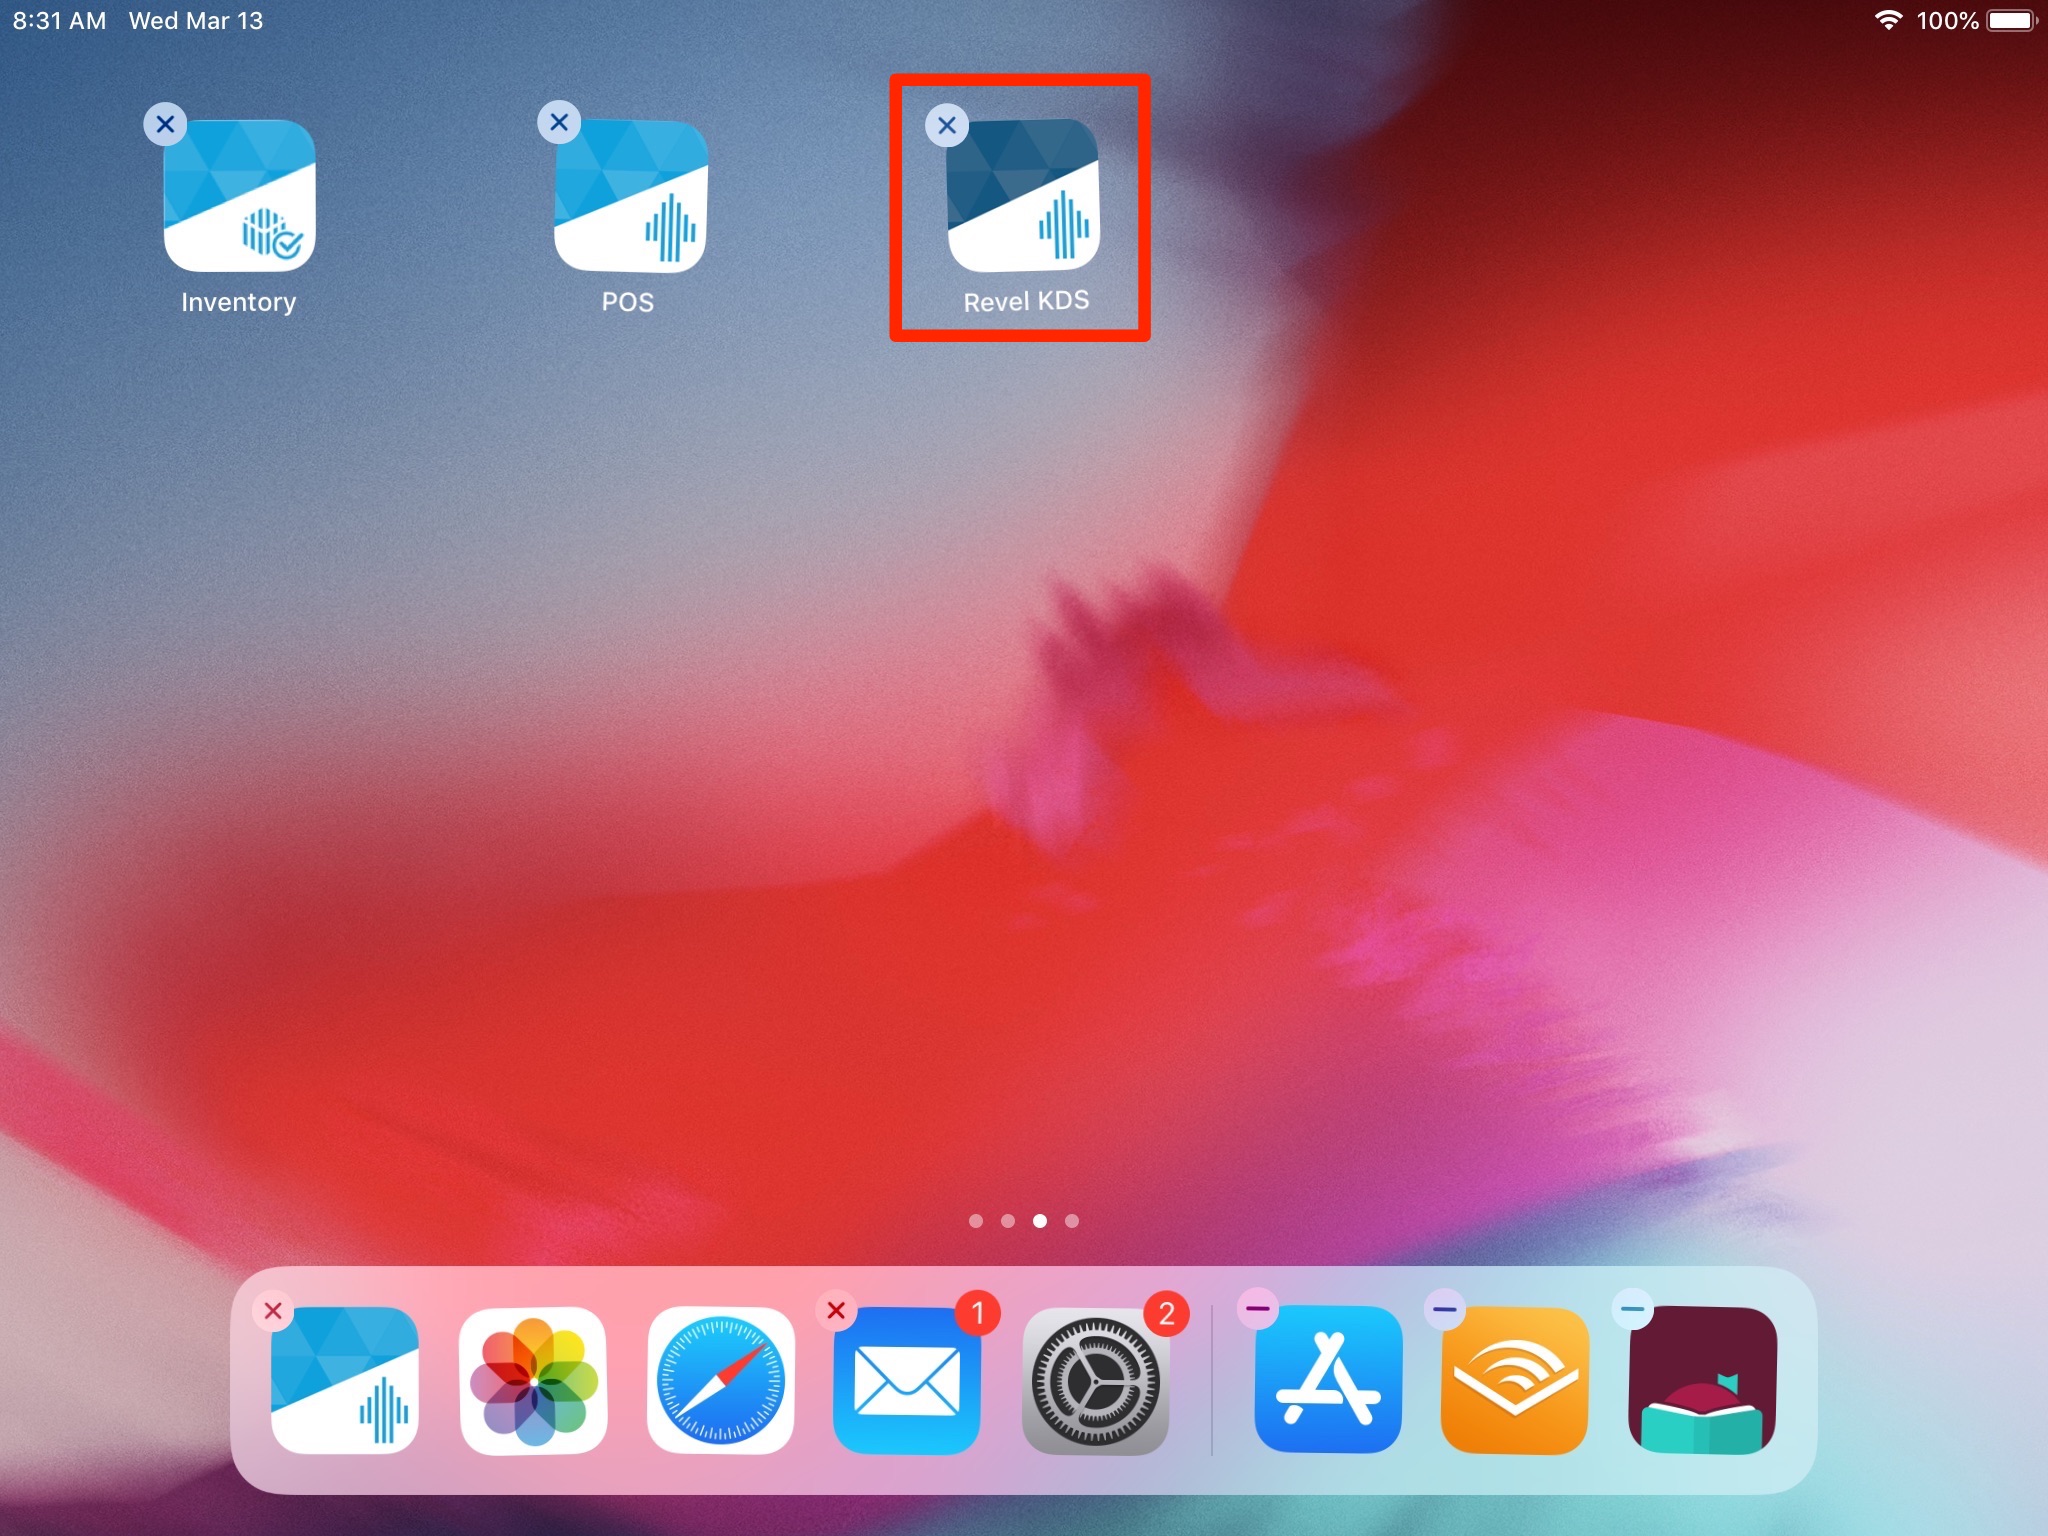The width and height of the screenshot is (2048, 1536).
Task: Launch Safari from the dock
Action: point(721,1380)
